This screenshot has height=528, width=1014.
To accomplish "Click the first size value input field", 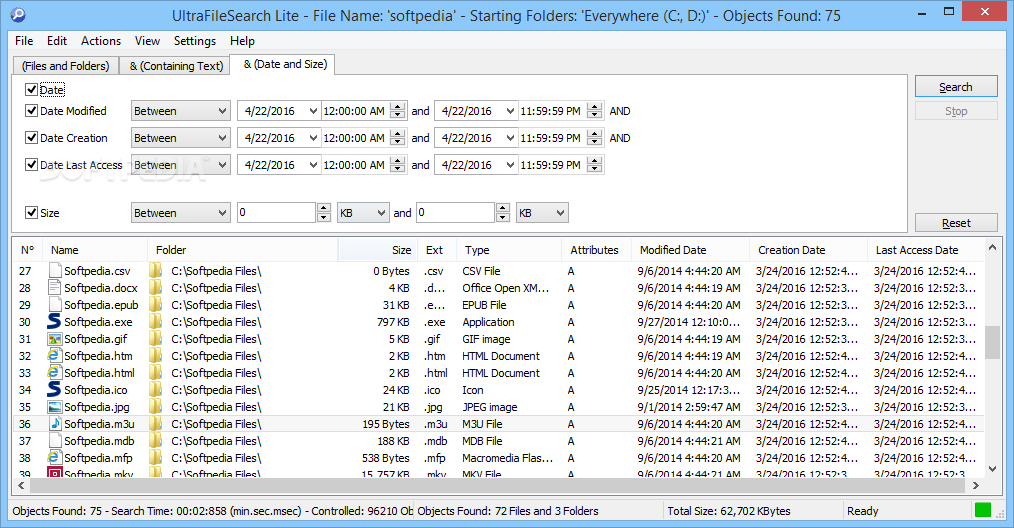I will (277, 213).
